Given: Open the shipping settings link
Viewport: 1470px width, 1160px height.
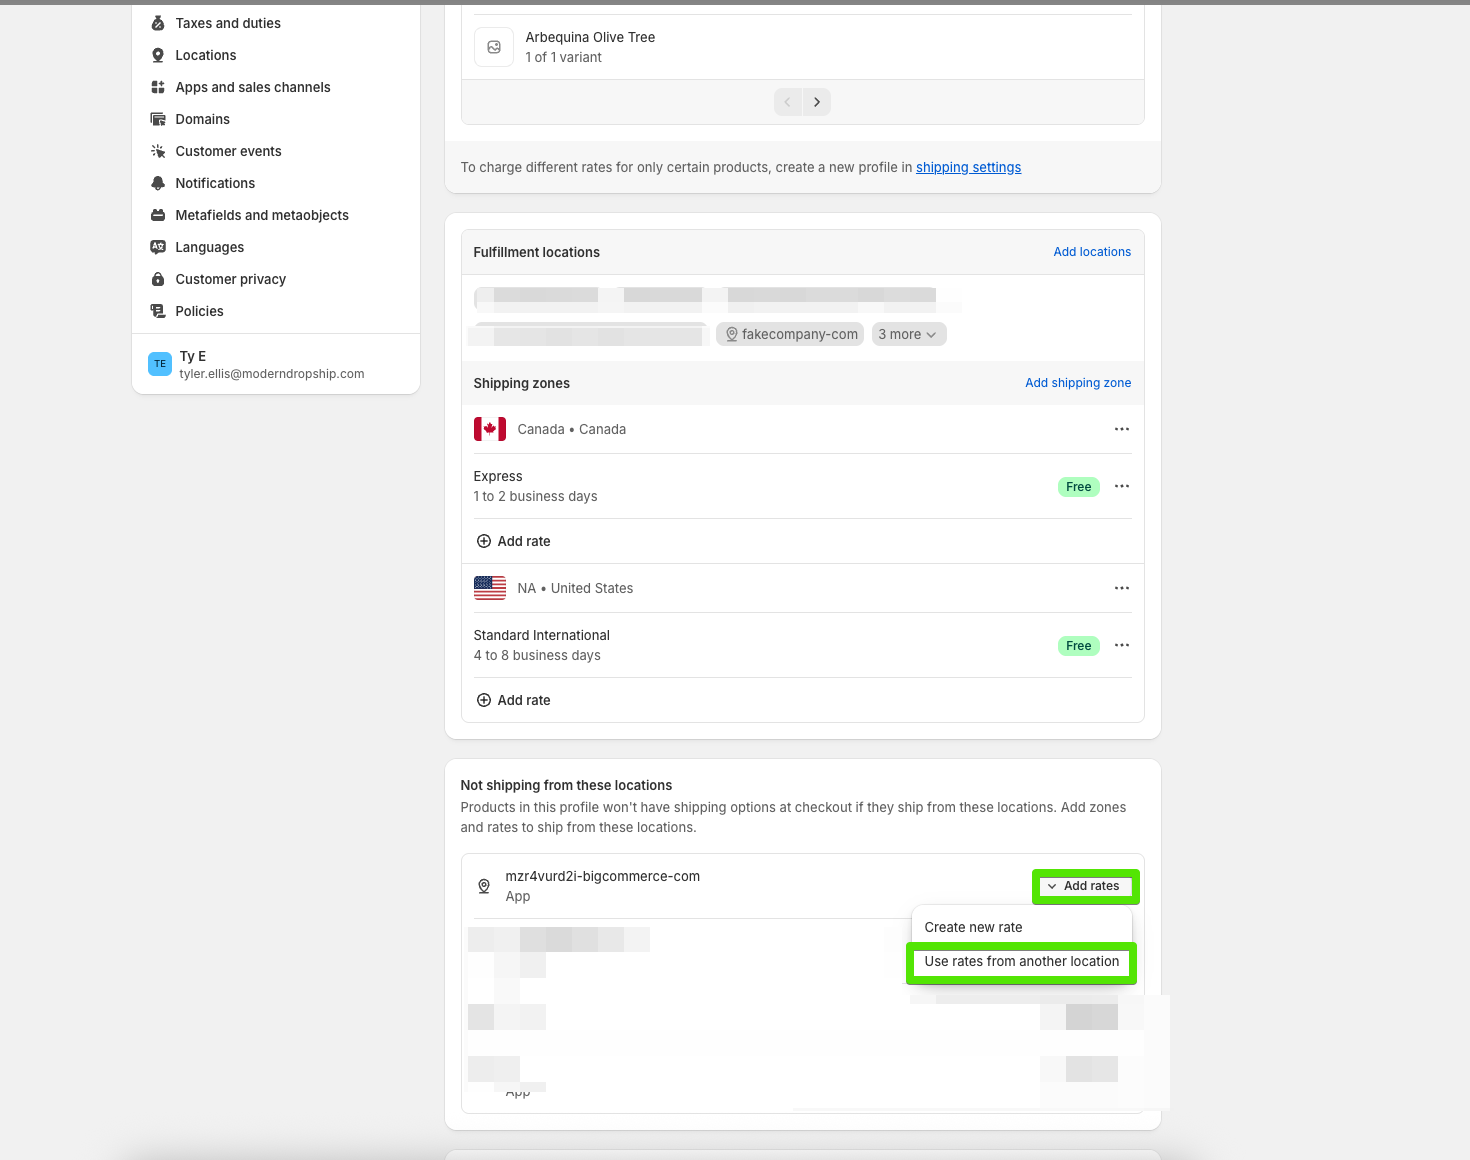Looking at the screenshot, I should 968,167.
